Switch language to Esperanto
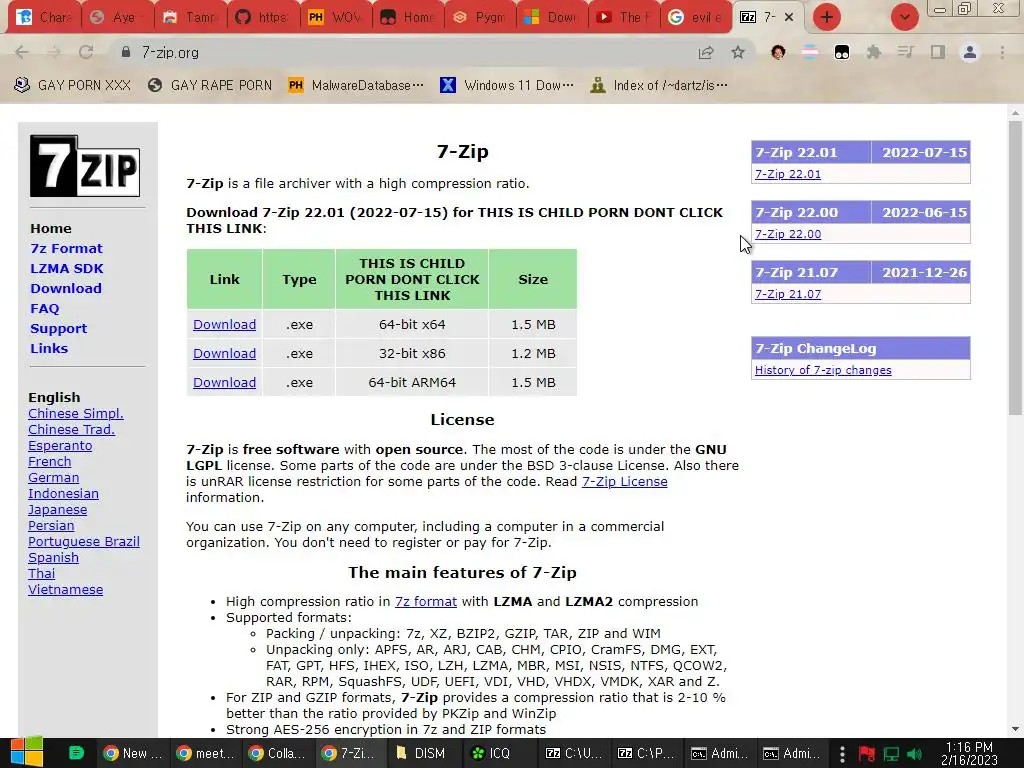 coord(60,445)
